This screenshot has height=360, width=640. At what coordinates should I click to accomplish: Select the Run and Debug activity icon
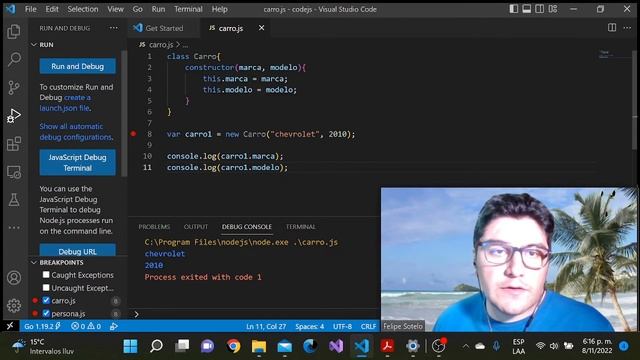click(x=14, y=116)
